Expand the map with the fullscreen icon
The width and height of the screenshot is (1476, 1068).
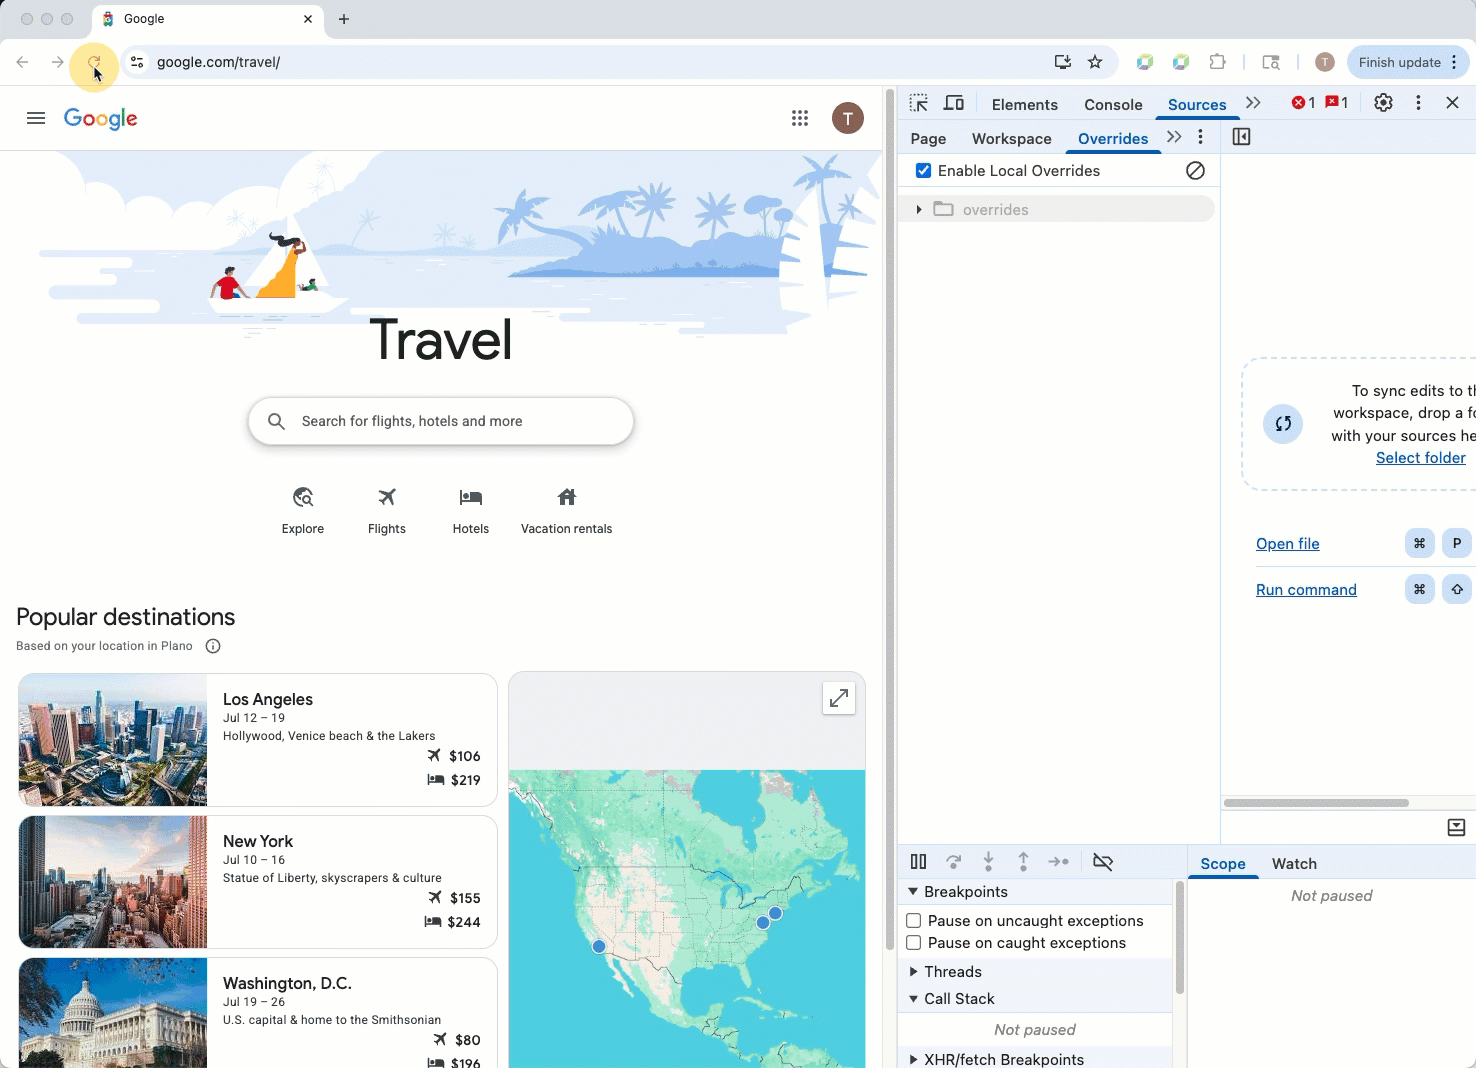[839, 698]
